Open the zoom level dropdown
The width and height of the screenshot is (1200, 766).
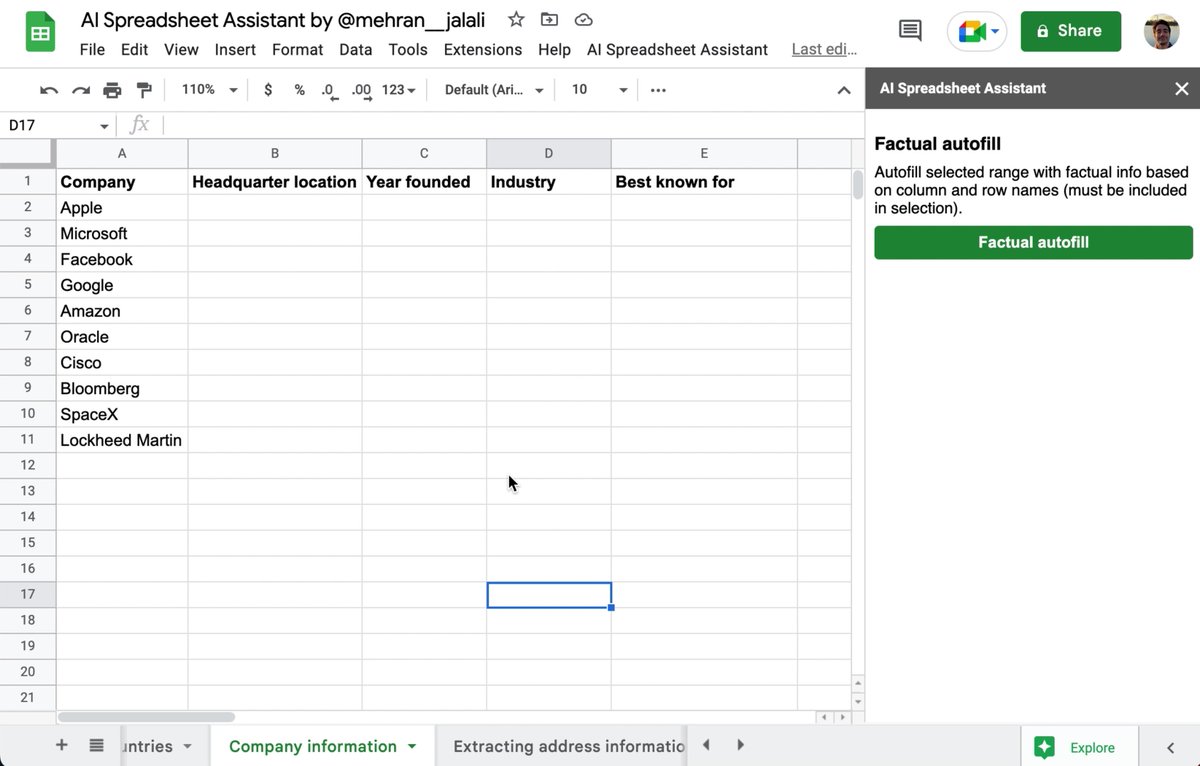(210, 90)
